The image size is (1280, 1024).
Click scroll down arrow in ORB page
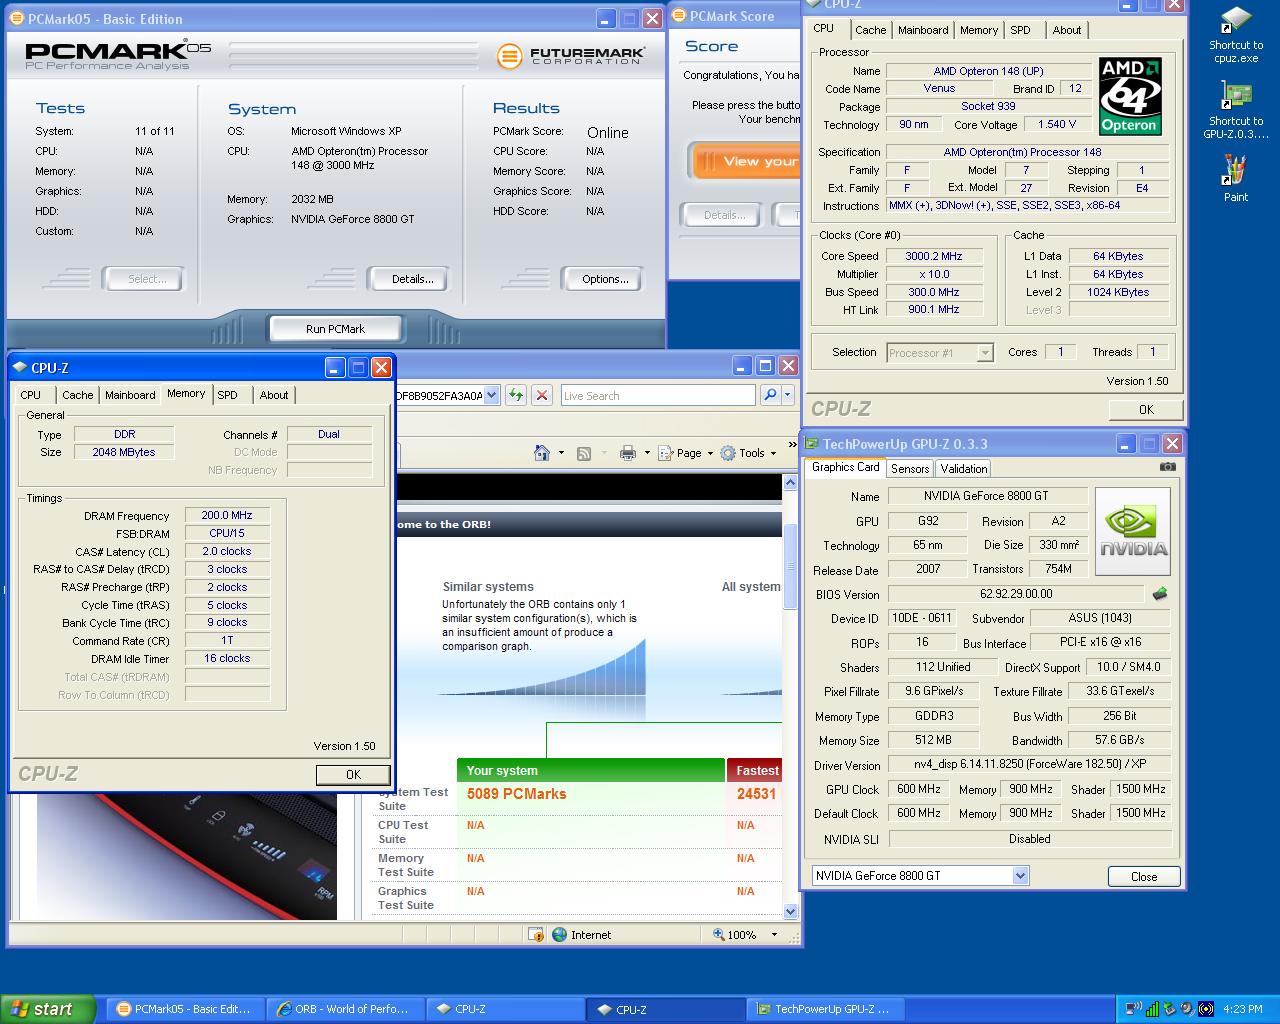coord(791,911)
